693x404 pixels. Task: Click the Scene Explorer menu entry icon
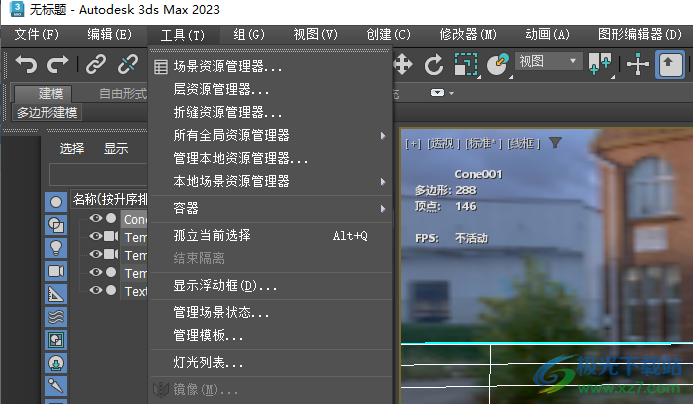160,67
